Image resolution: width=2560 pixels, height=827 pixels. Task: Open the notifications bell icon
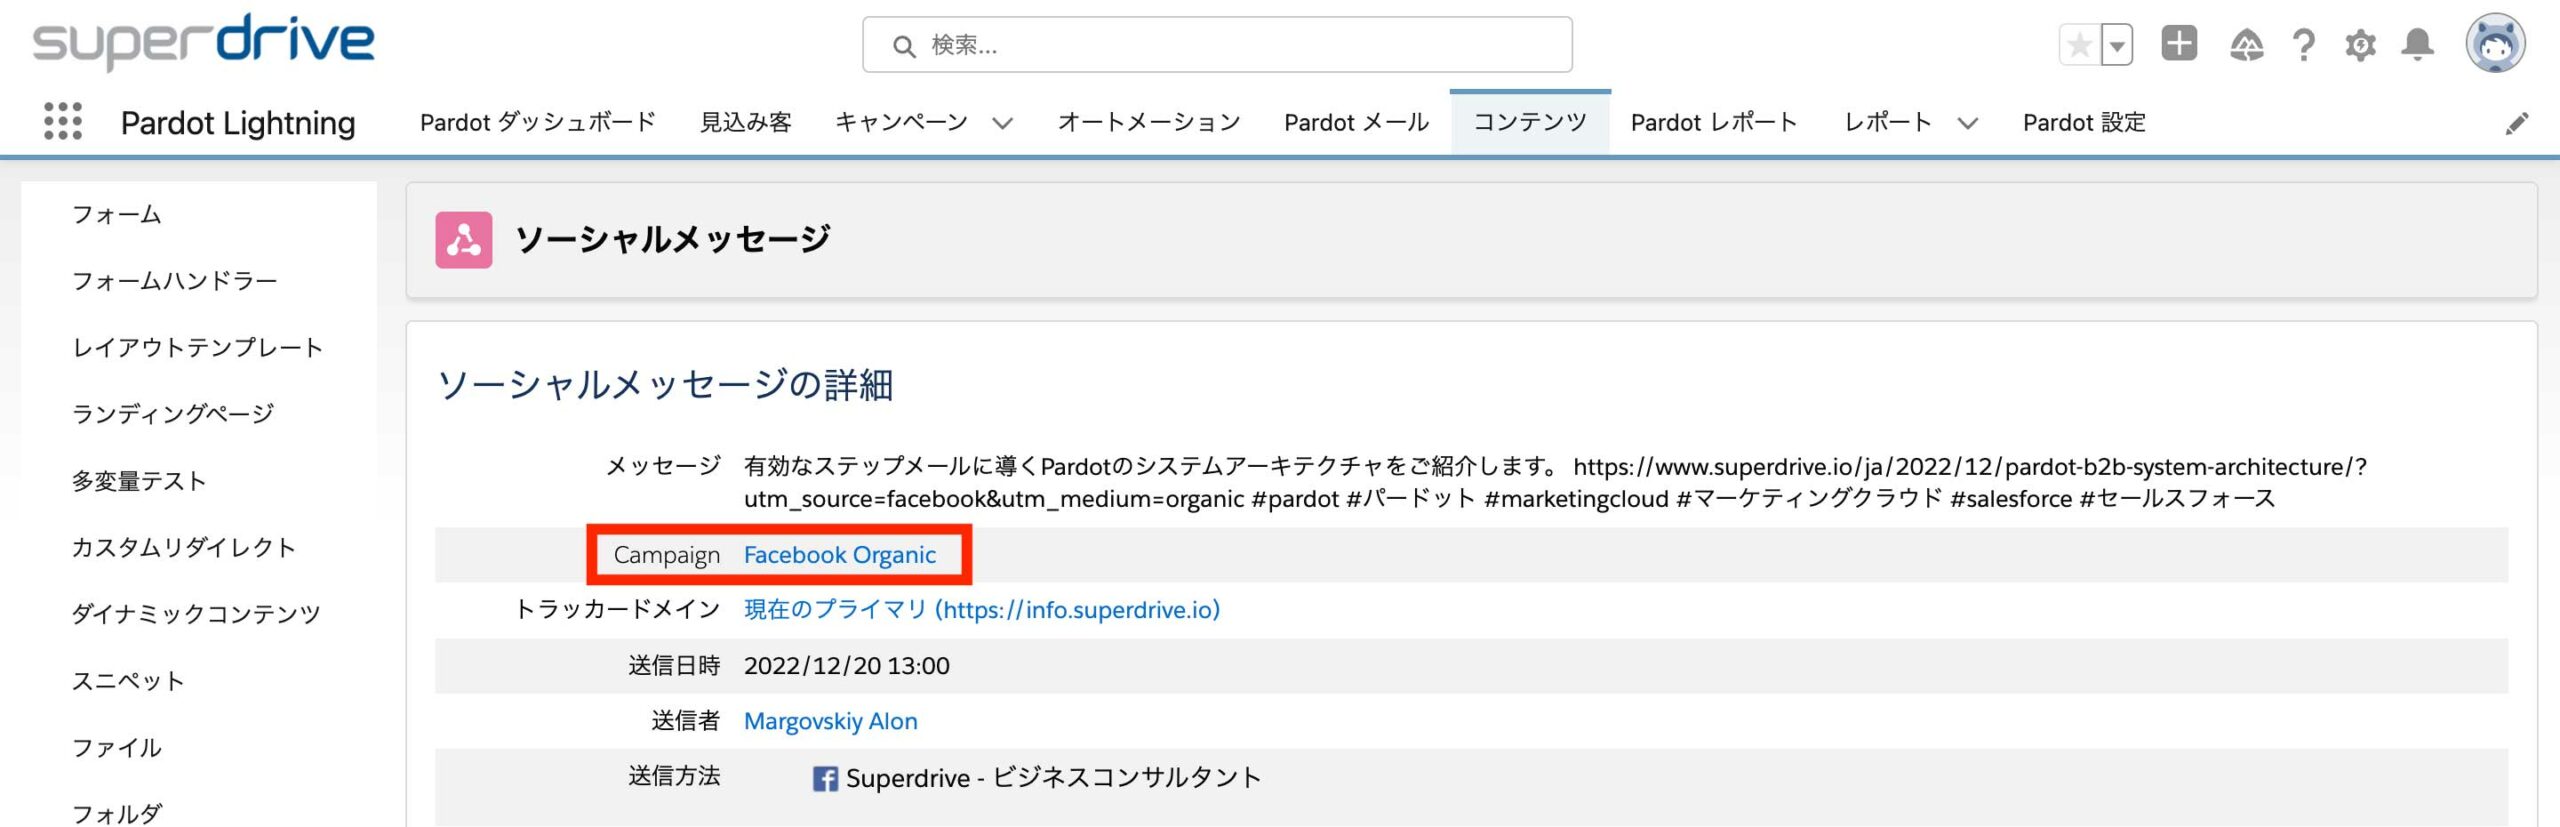coord(2418,45)
